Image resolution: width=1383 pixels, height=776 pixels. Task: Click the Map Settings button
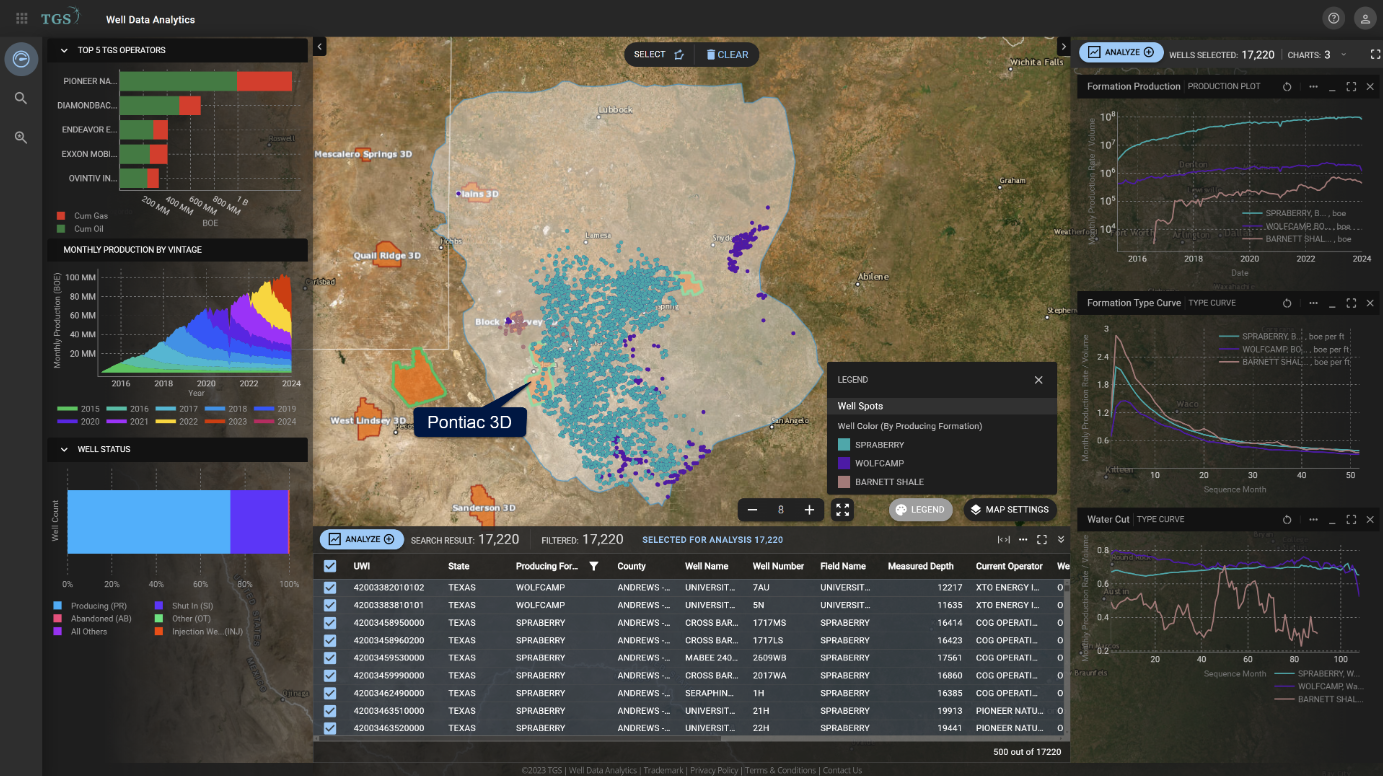tap(1009, 510)
